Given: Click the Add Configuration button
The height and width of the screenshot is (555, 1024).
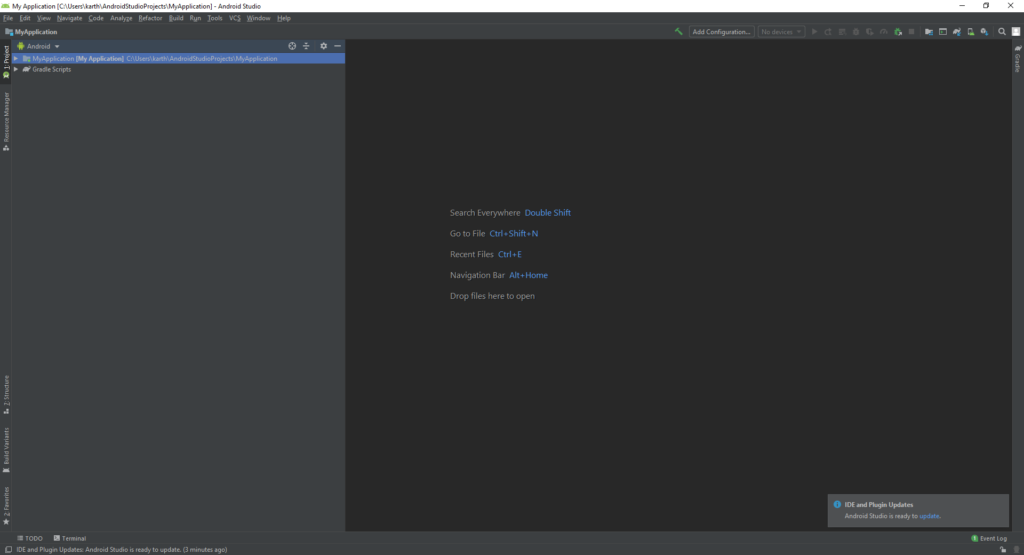Looking at the screenshot, I should pyautogui.click(x=721, y=31).
